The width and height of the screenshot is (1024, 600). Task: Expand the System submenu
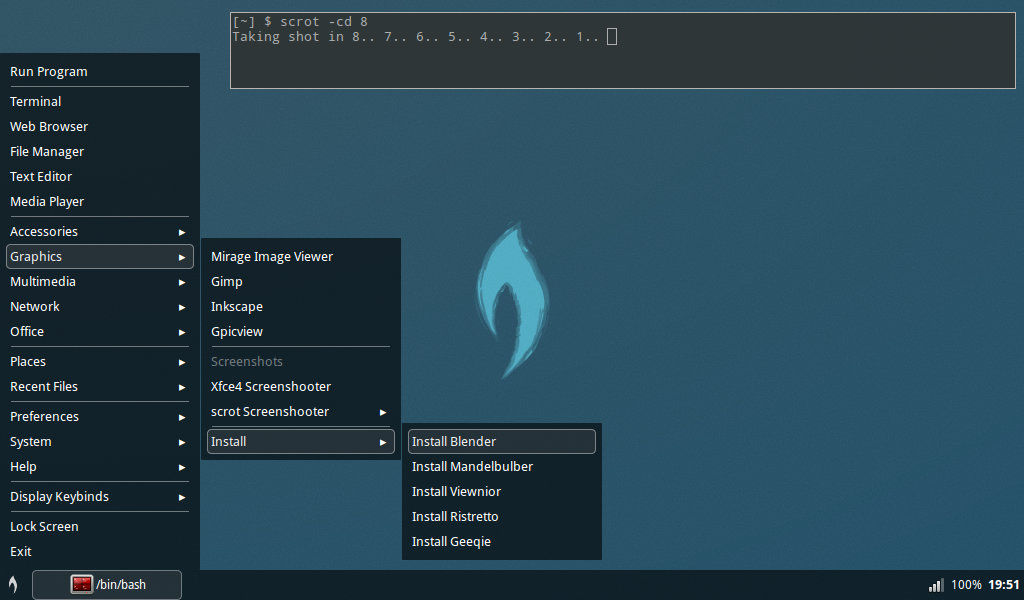tap(99, 442)
